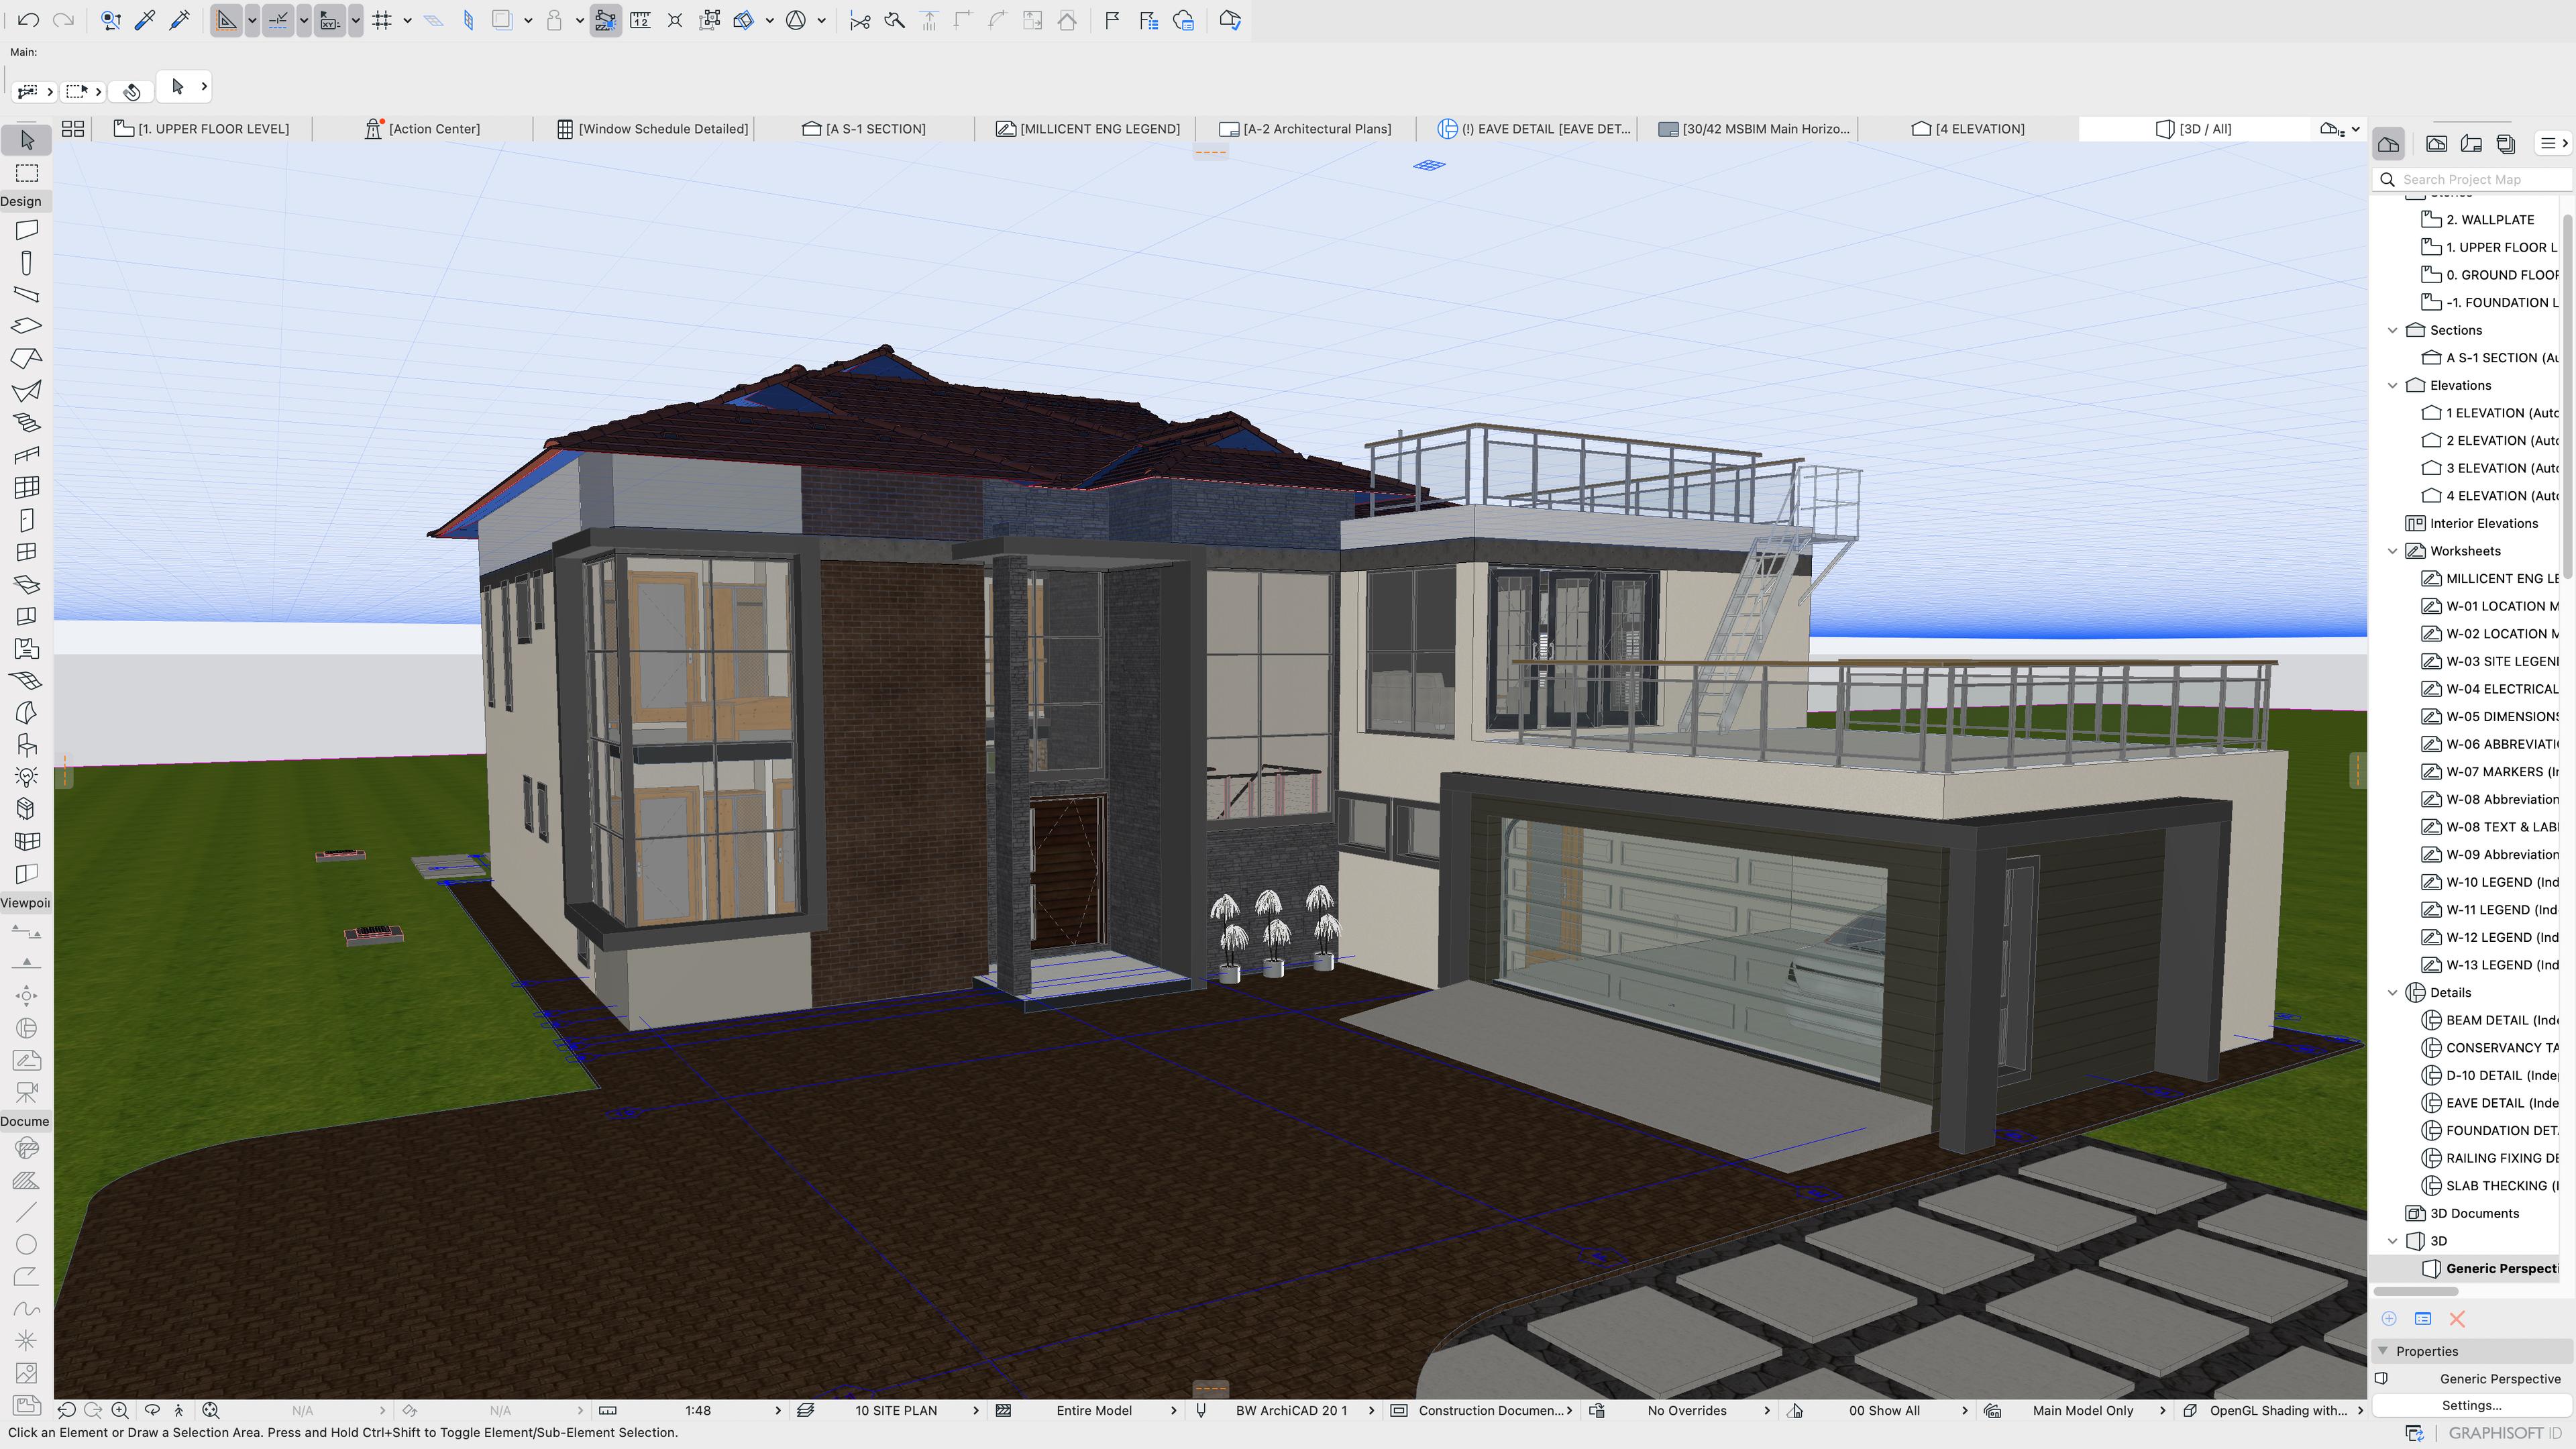Select the Marquee tool
This screenshot has height=1449, width=2576.
[x=26, y=173]
